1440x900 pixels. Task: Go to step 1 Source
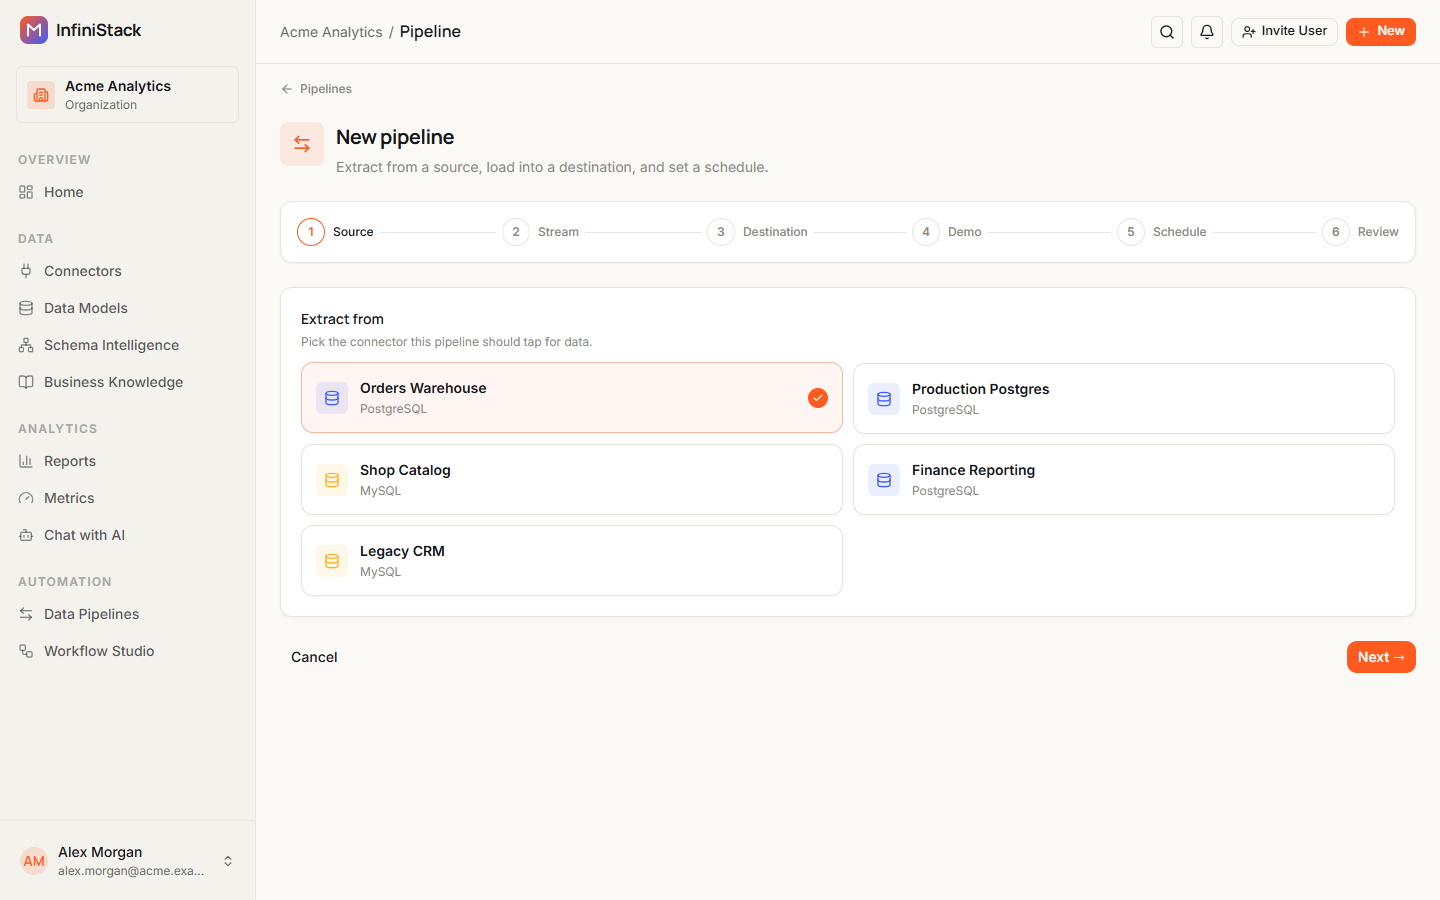tap(335, 232)
